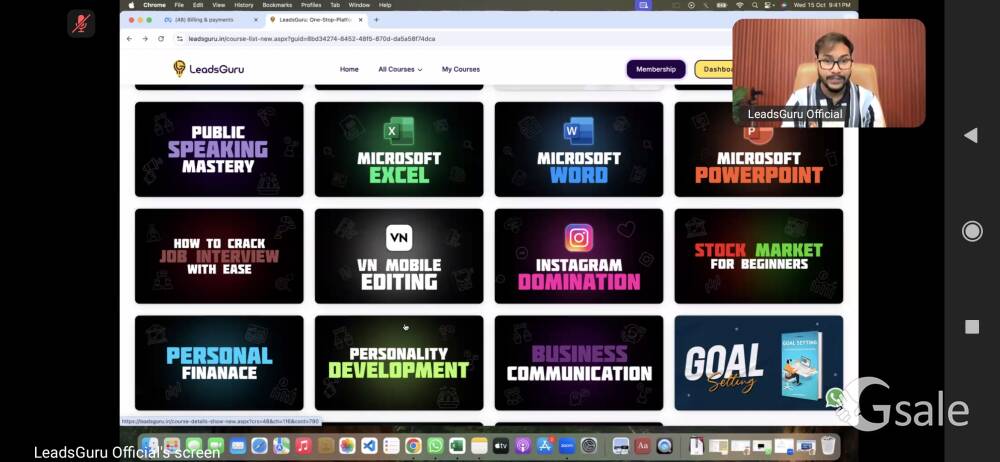Screen dimensions: 1000x462
Task: Open the Bookmarks menu in menu bar
Action: pos(277,5)
